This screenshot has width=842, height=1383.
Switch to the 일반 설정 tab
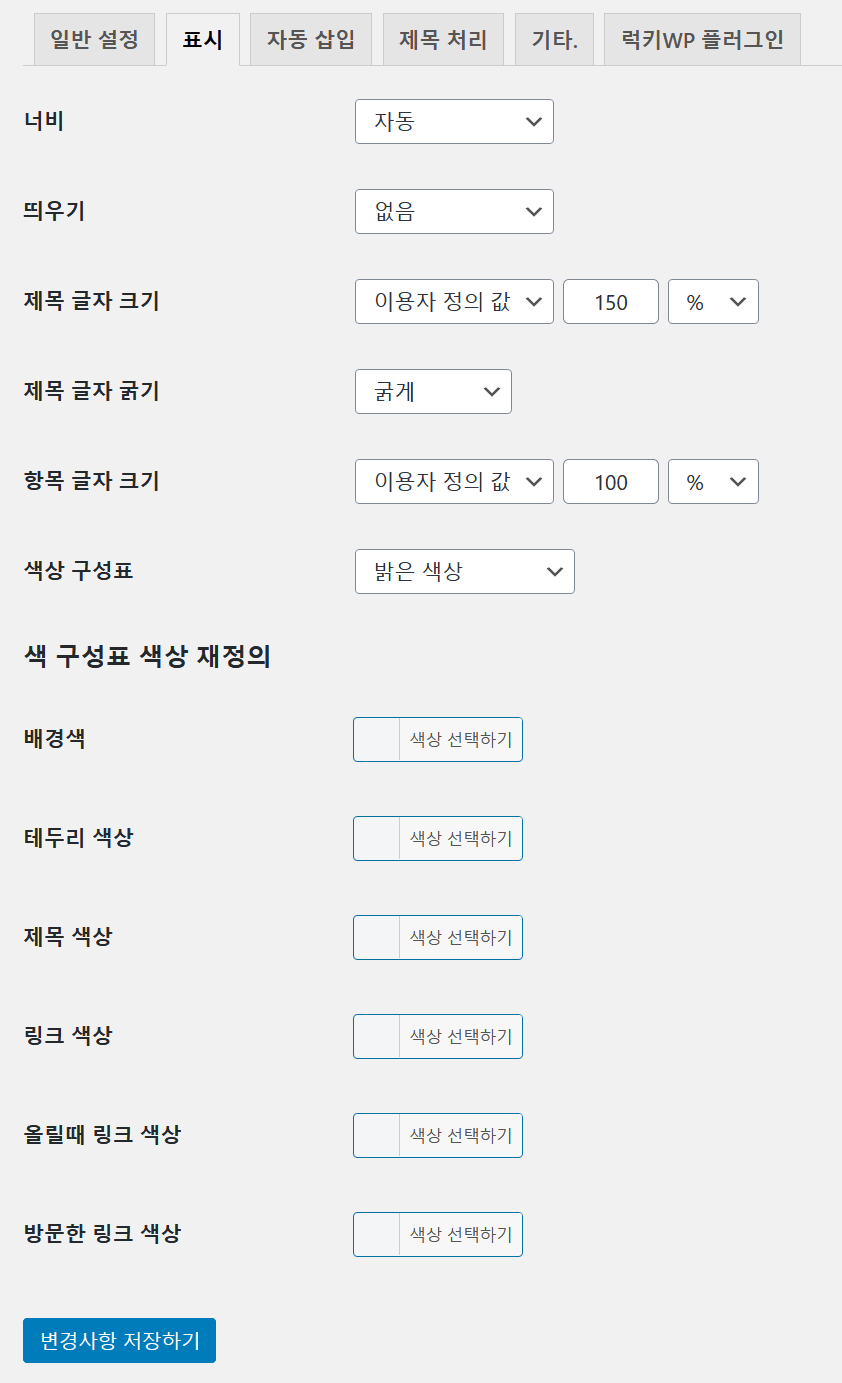click(94, 38)
